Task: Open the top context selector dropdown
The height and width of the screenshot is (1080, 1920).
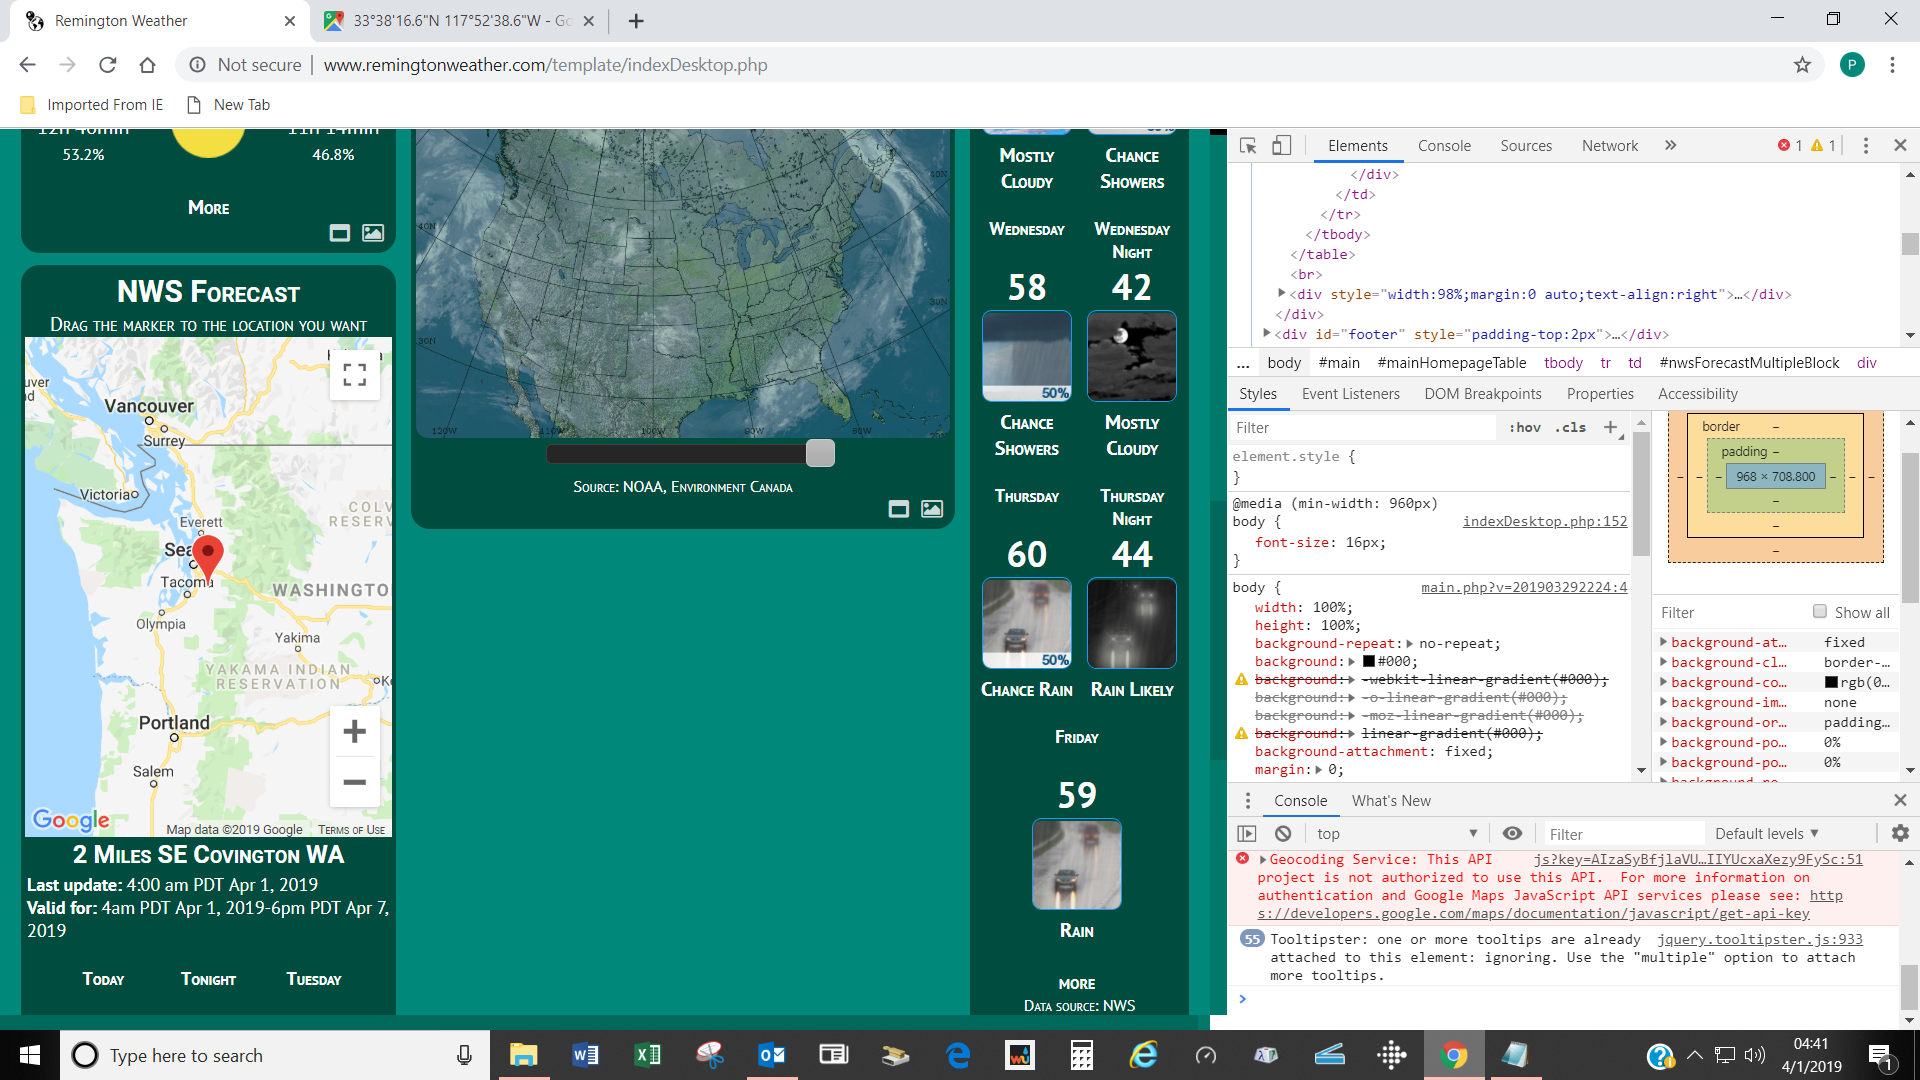Action: point(1396,834)
